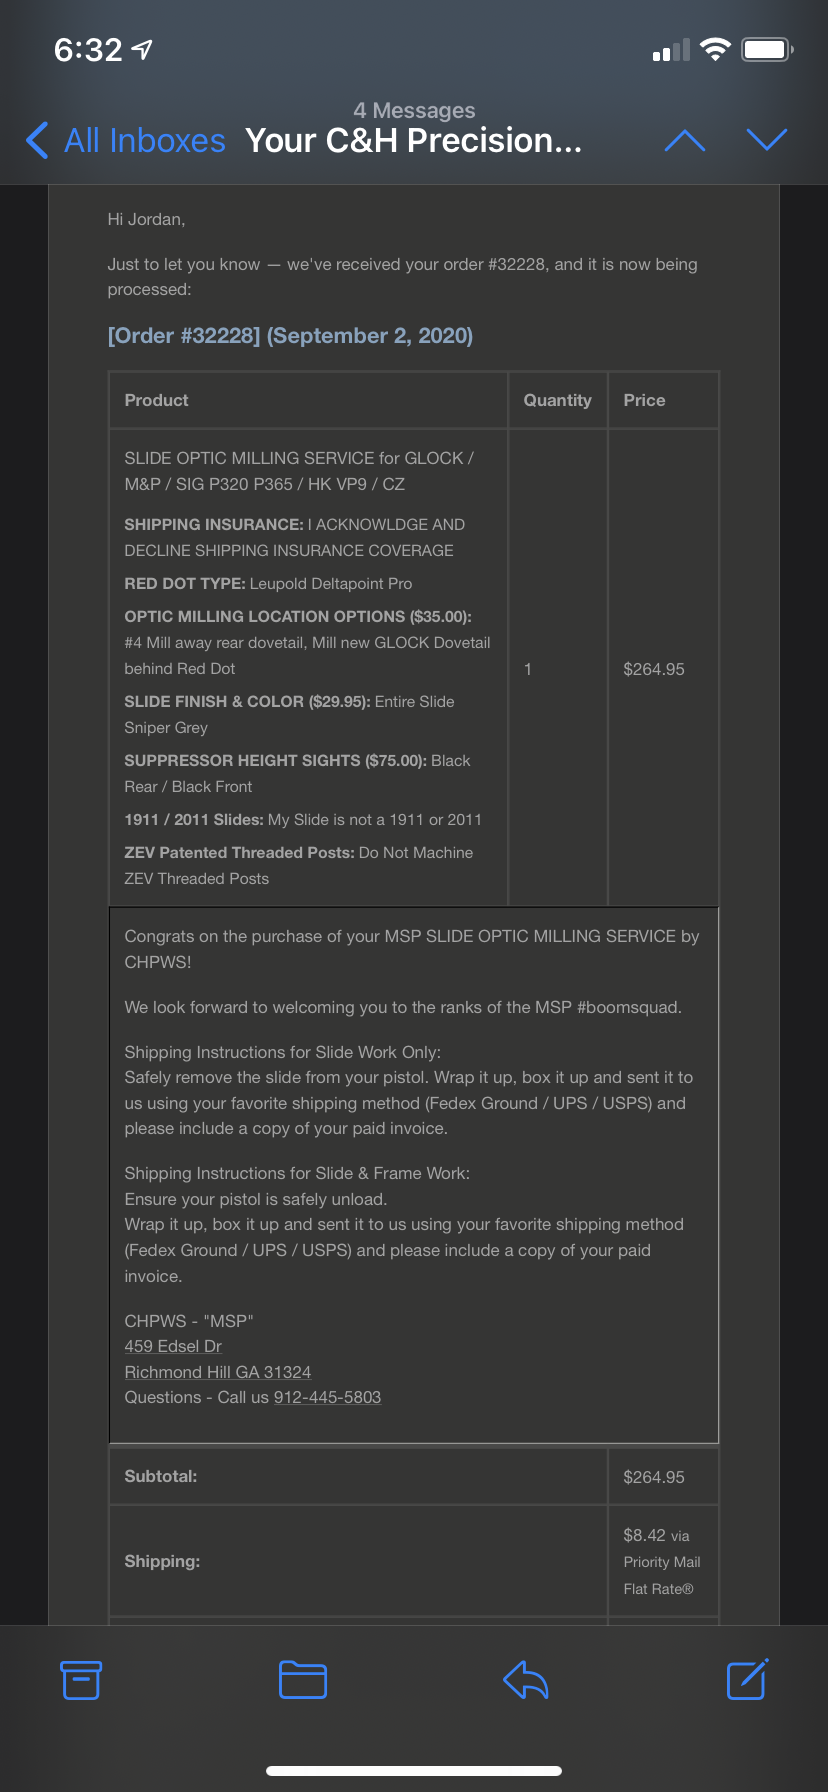Open the Move to Folder icon
This screenshot has height=1792, width=828.
(x=303, y=1680)
